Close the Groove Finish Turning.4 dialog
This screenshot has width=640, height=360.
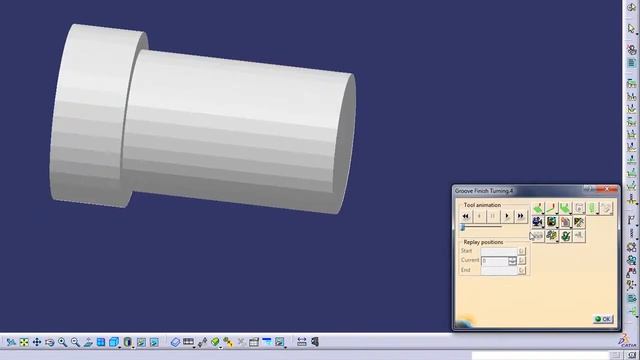point(607,189)
